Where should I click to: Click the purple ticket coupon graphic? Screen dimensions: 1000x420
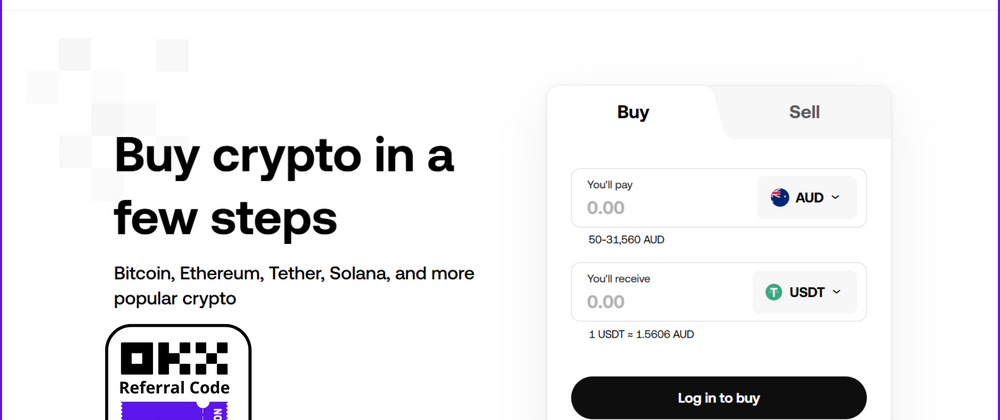[177, 410]
